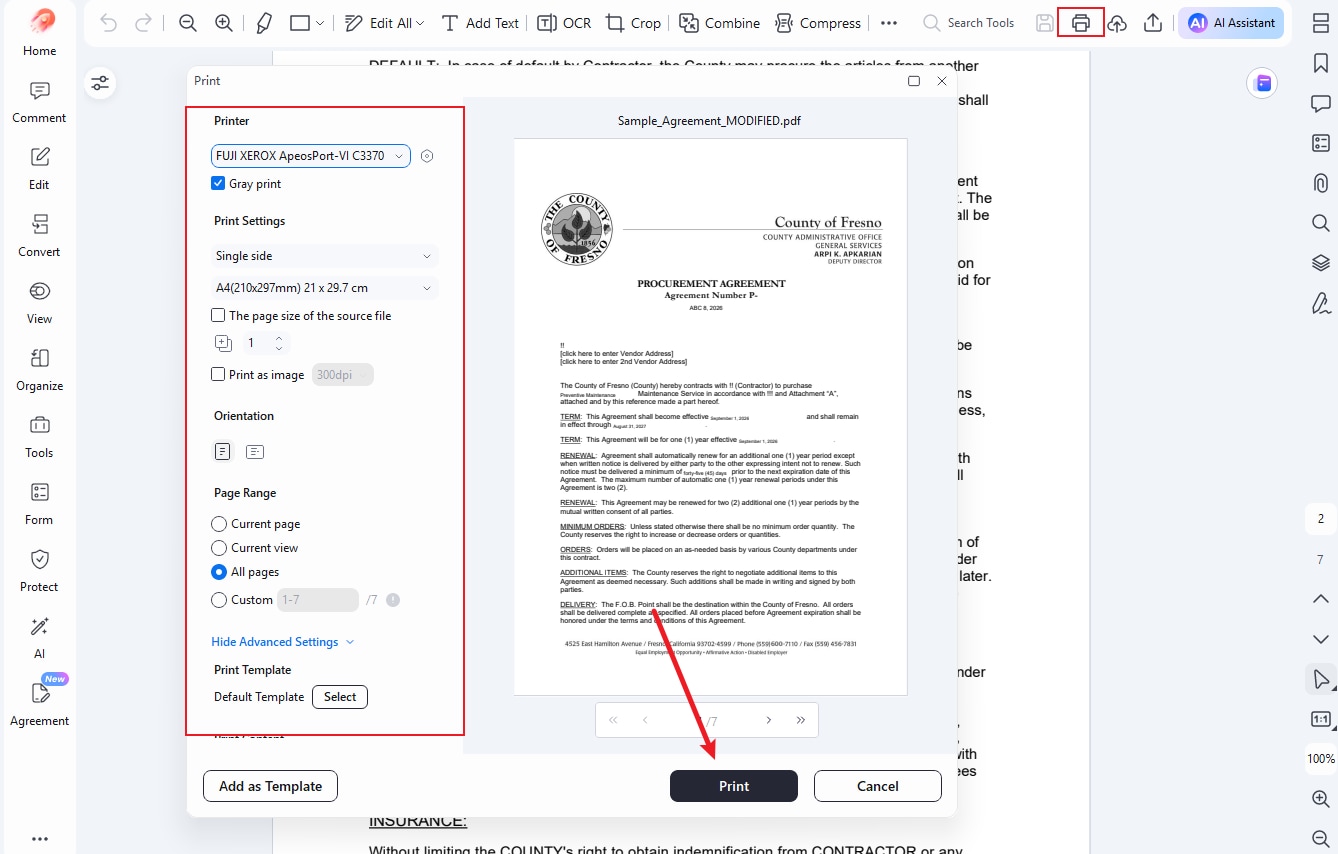
Task: Open the Edit sidebar section
Action: [40, 169]
